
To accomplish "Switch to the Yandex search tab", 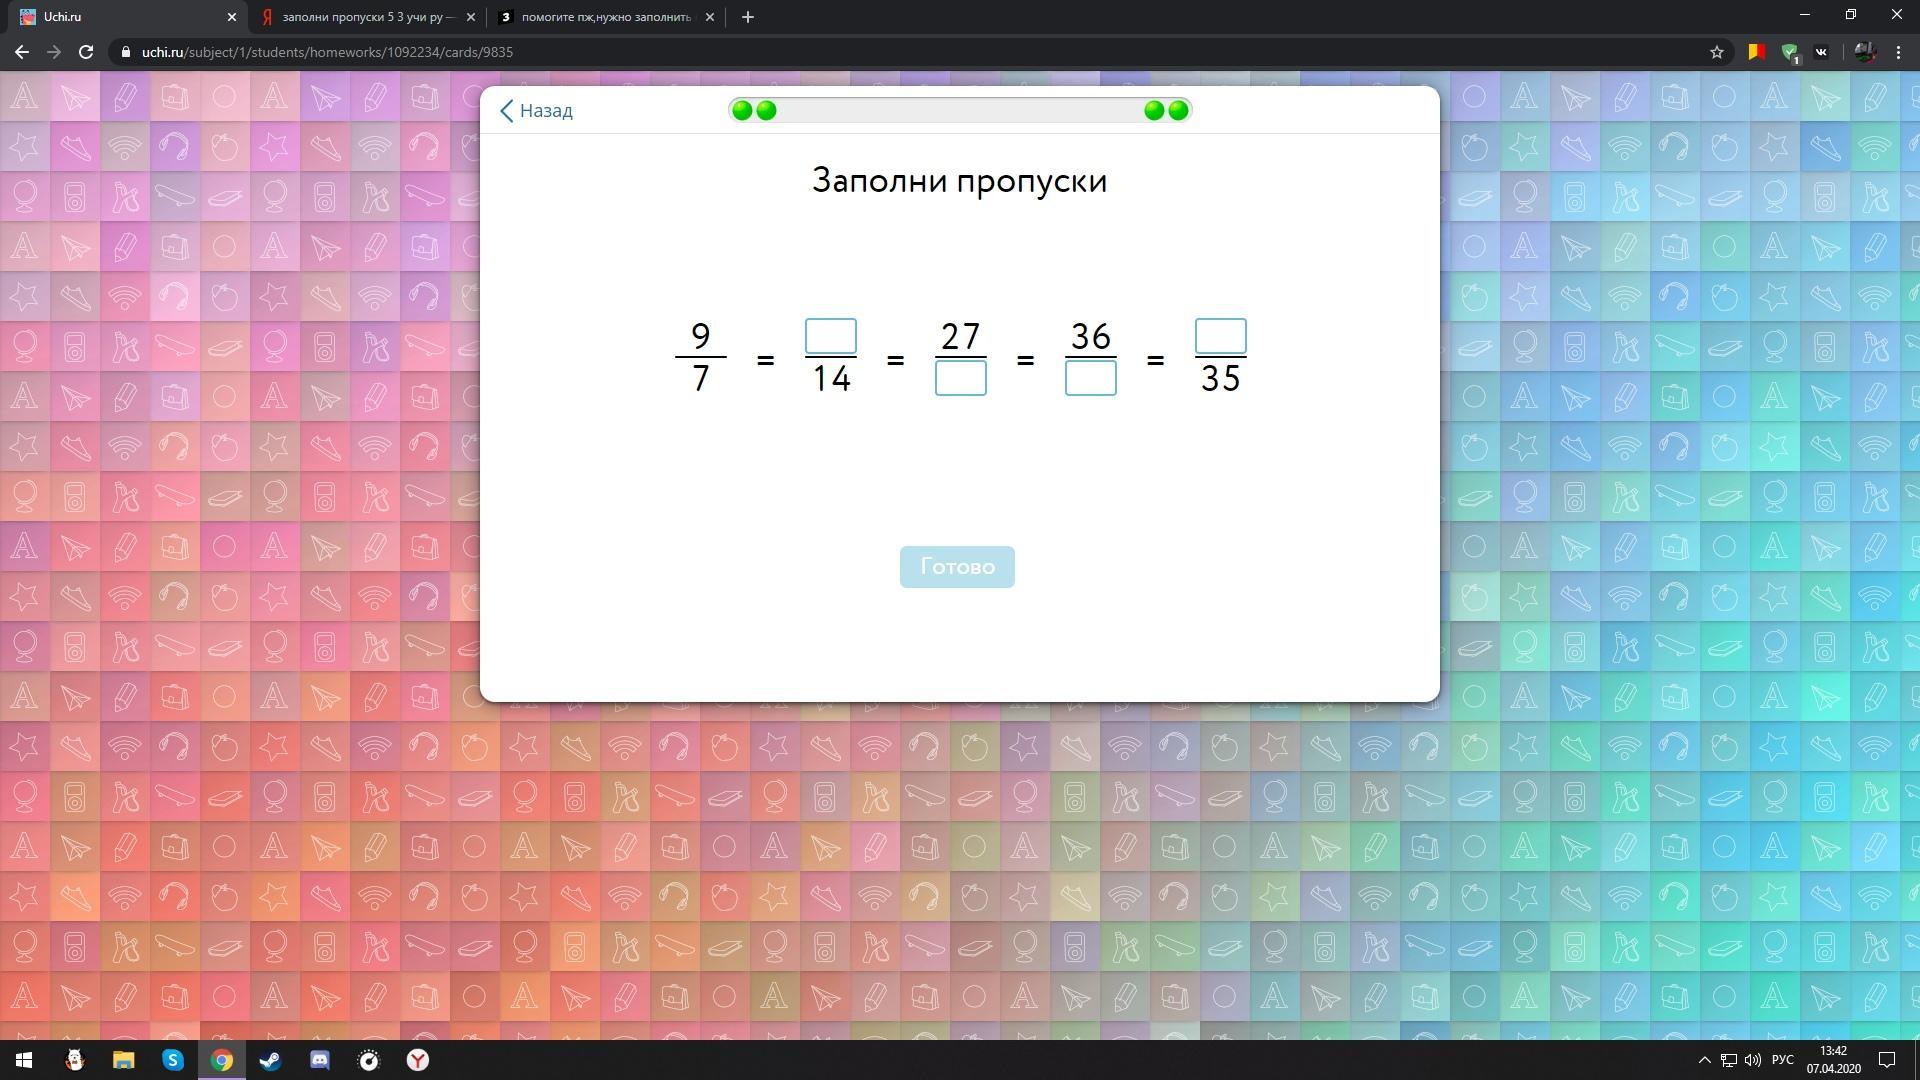I will coord(366,17).
